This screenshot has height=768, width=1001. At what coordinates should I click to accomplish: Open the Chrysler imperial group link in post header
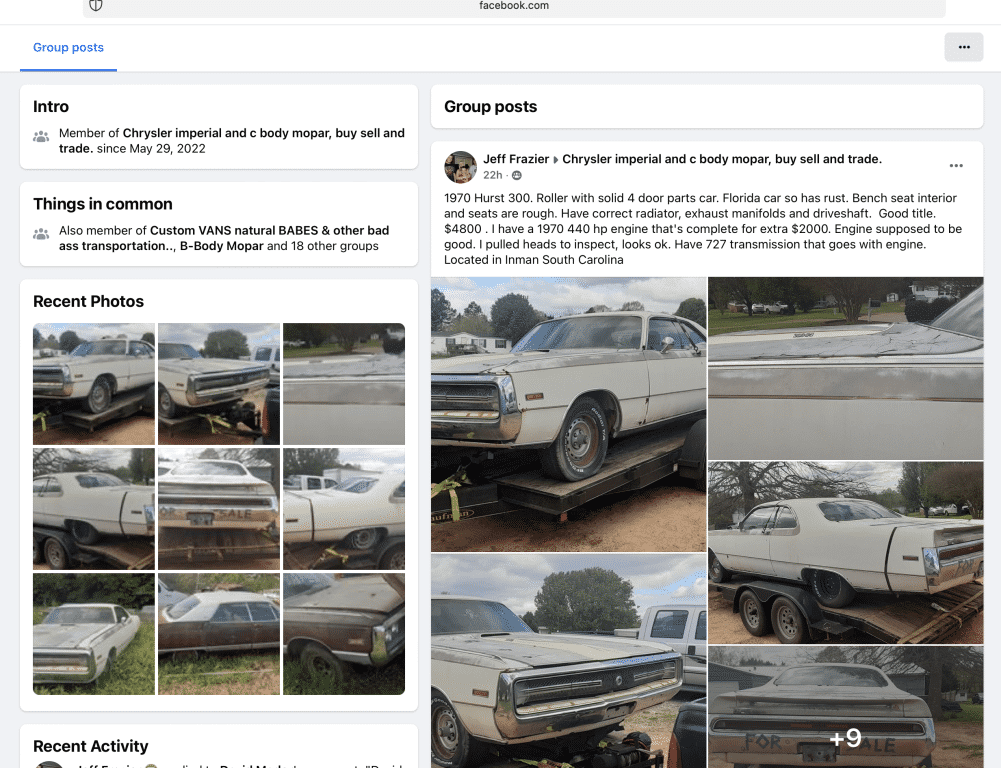(722, 159)
